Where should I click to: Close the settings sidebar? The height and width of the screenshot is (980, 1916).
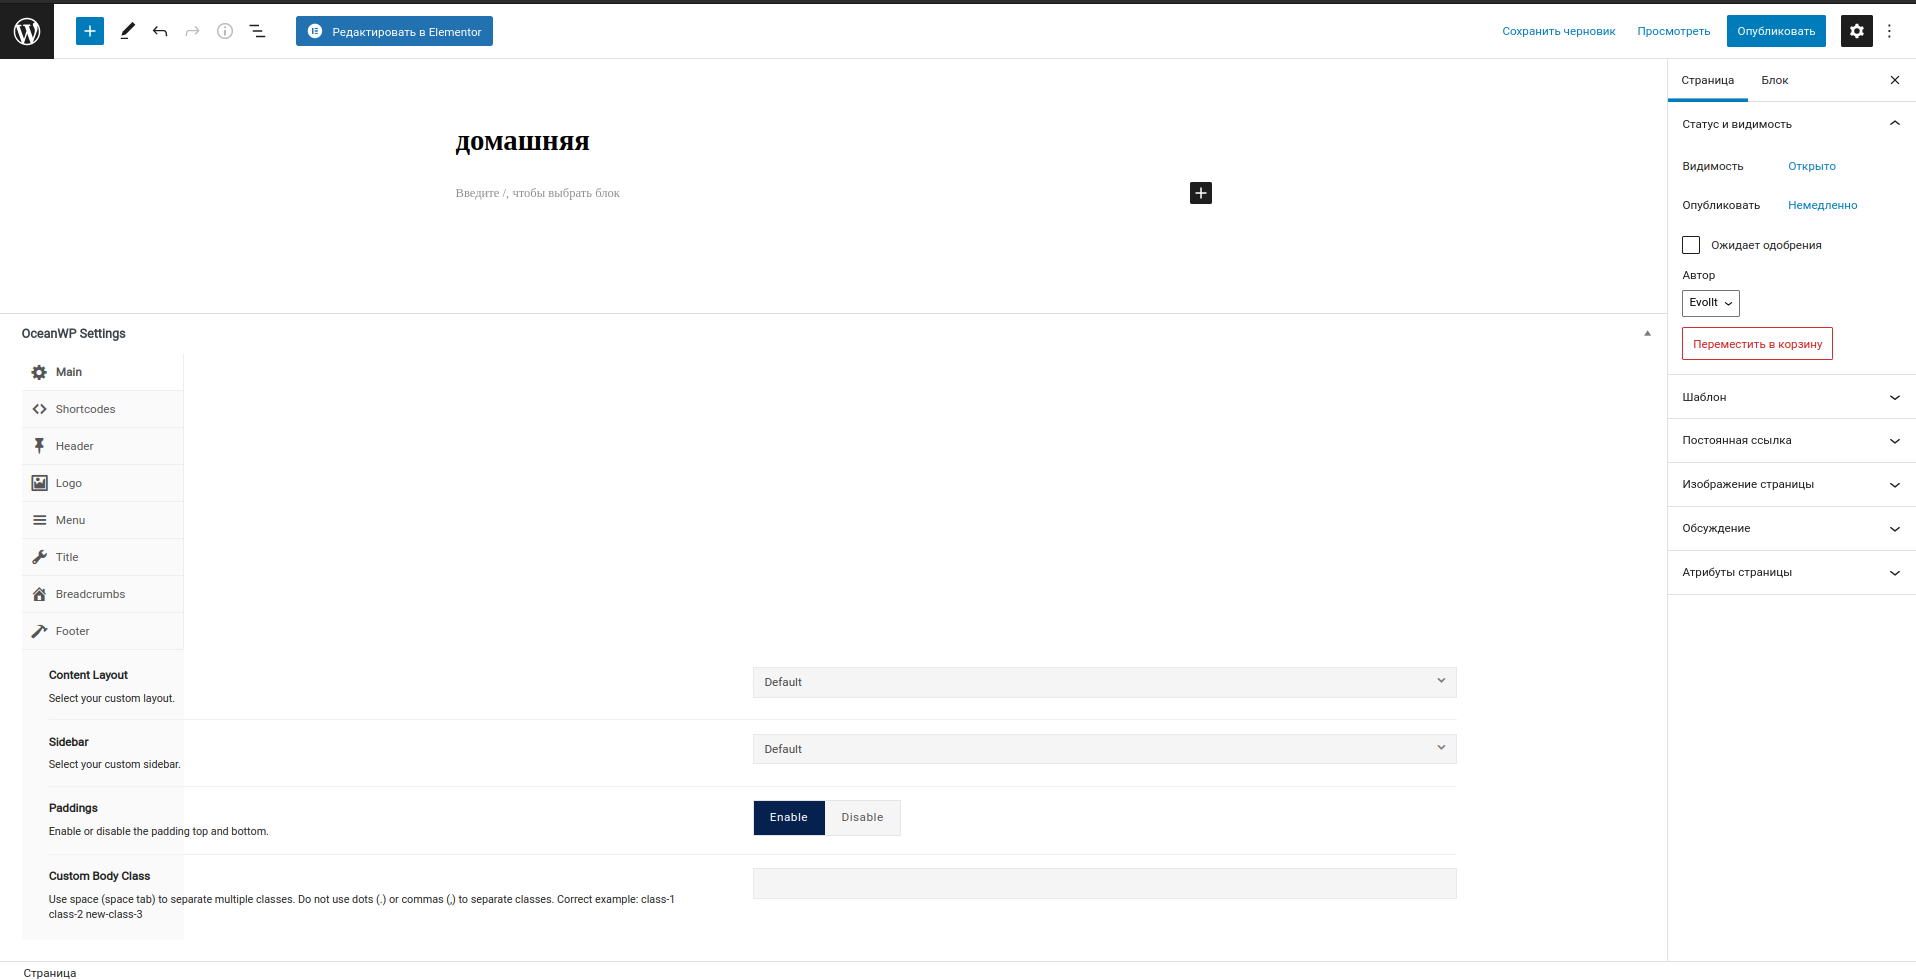pos(1894,80)
